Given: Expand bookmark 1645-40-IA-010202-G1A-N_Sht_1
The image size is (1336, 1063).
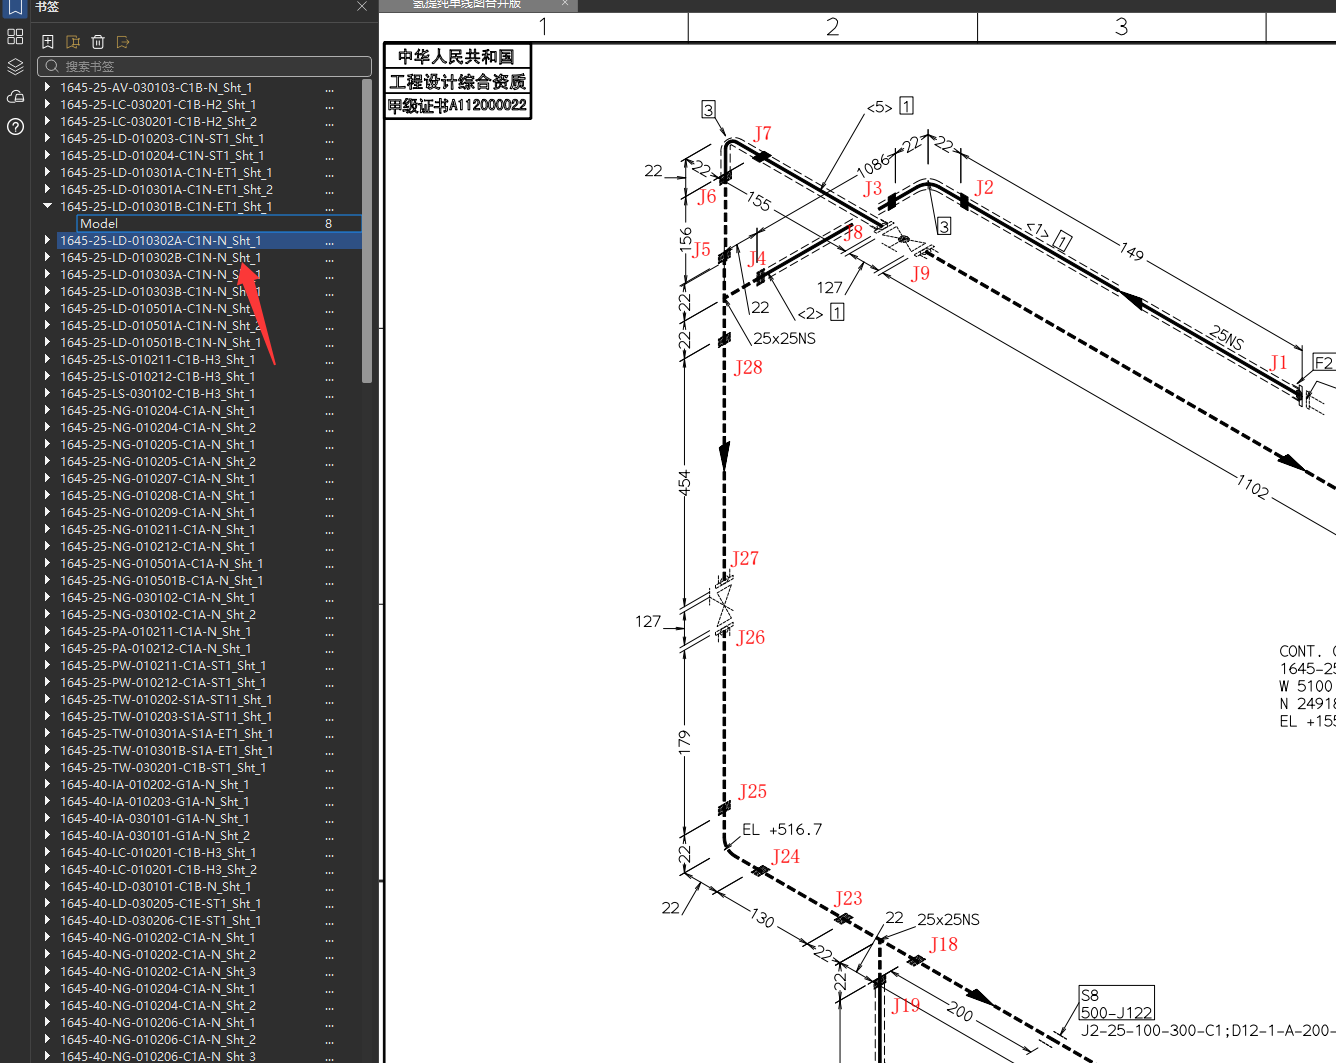Looking at the screenshot, I should coord(47,785).
